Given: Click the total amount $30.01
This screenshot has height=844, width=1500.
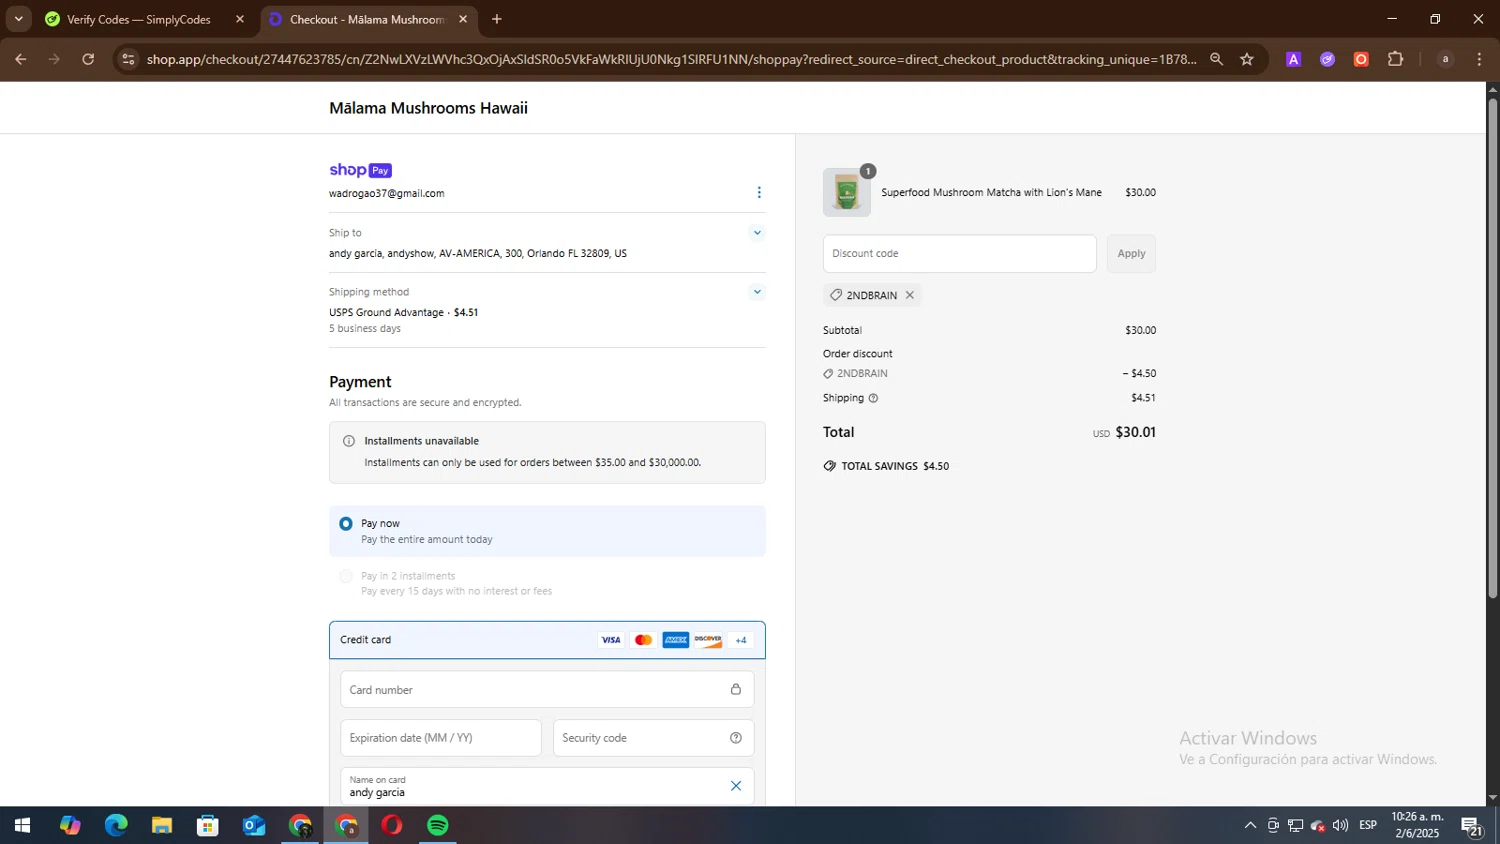Looking at the screenshot, I should pyautogui.click(x=1135, y=433).
